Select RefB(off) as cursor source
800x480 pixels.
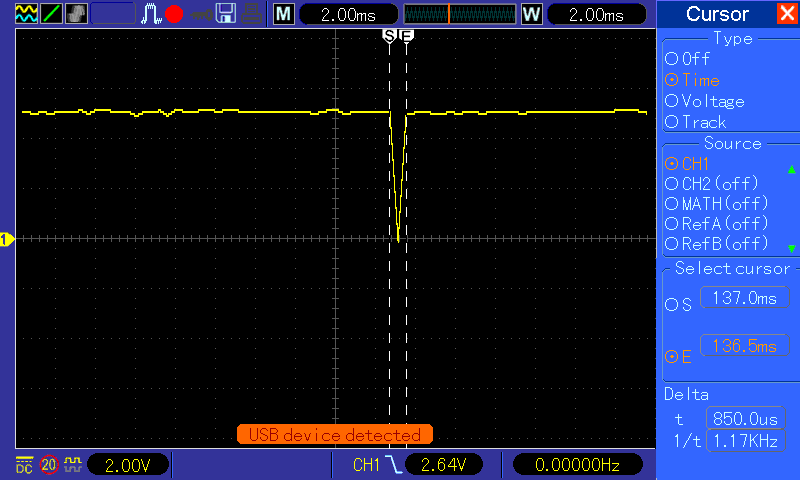(x=716, y=244)
